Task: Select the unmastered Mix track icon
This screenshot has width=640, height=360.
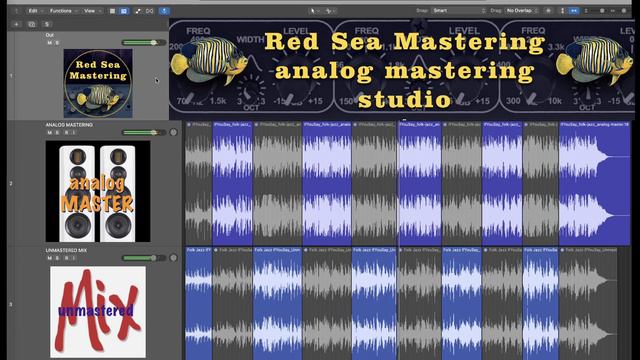Action: [98, 312]
